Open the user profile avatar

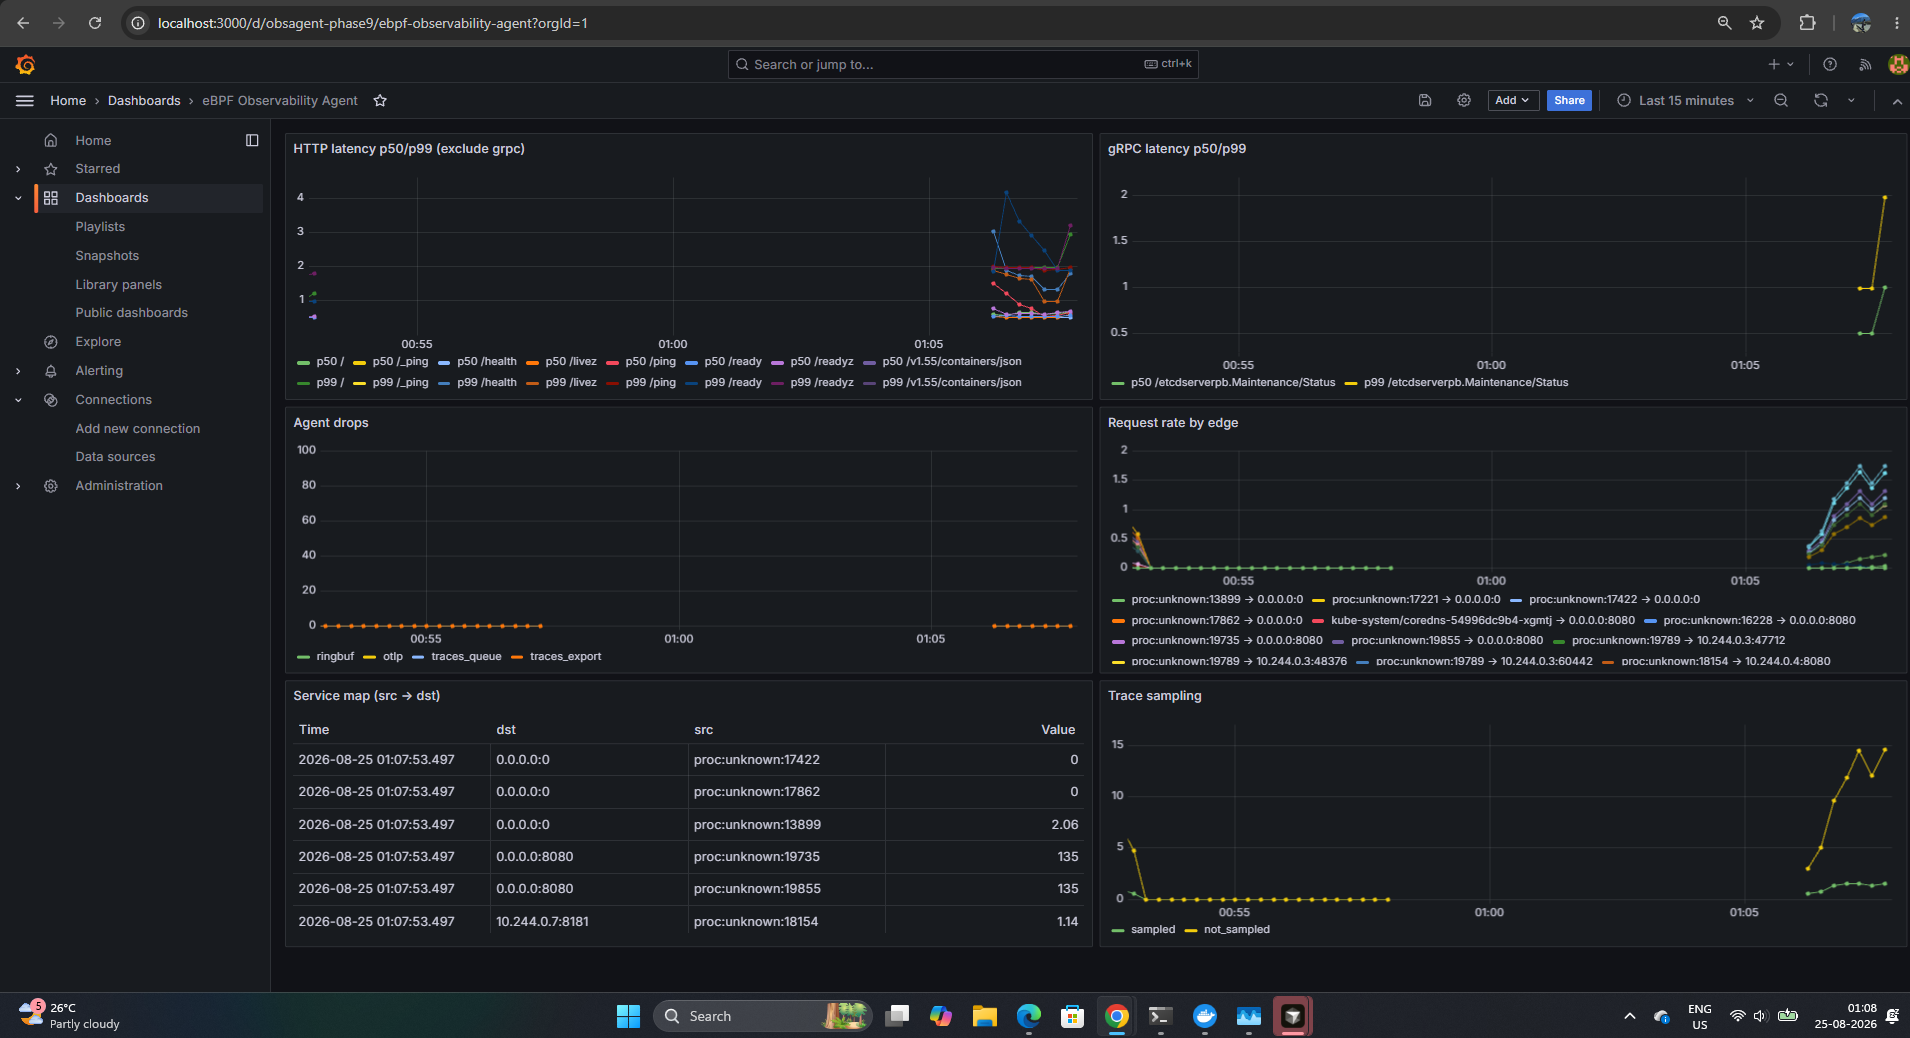(1897, 65)
